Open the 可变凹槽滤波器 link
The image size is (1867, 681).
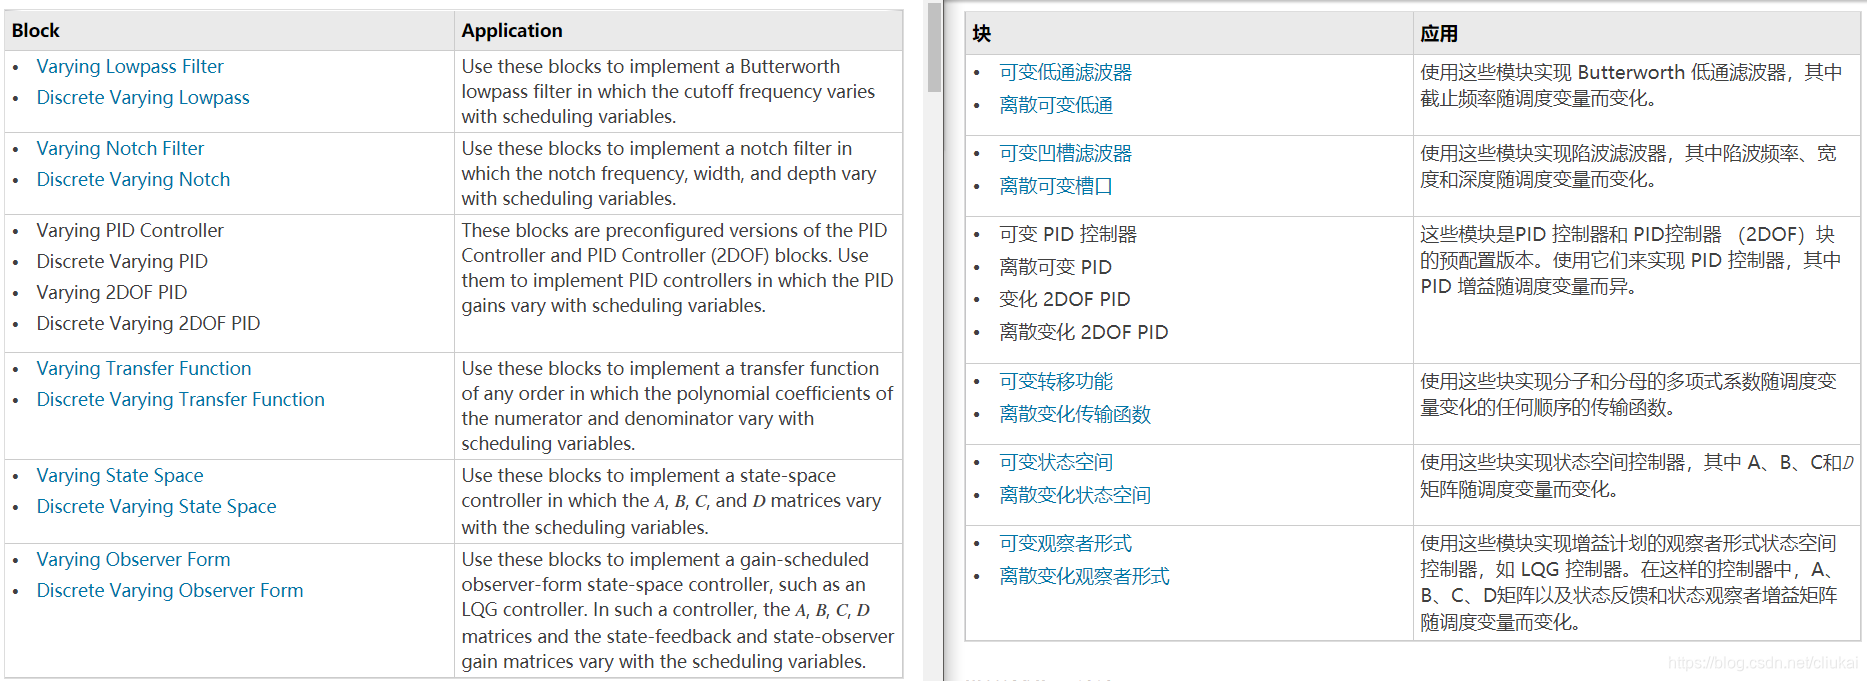point(1065,154)
